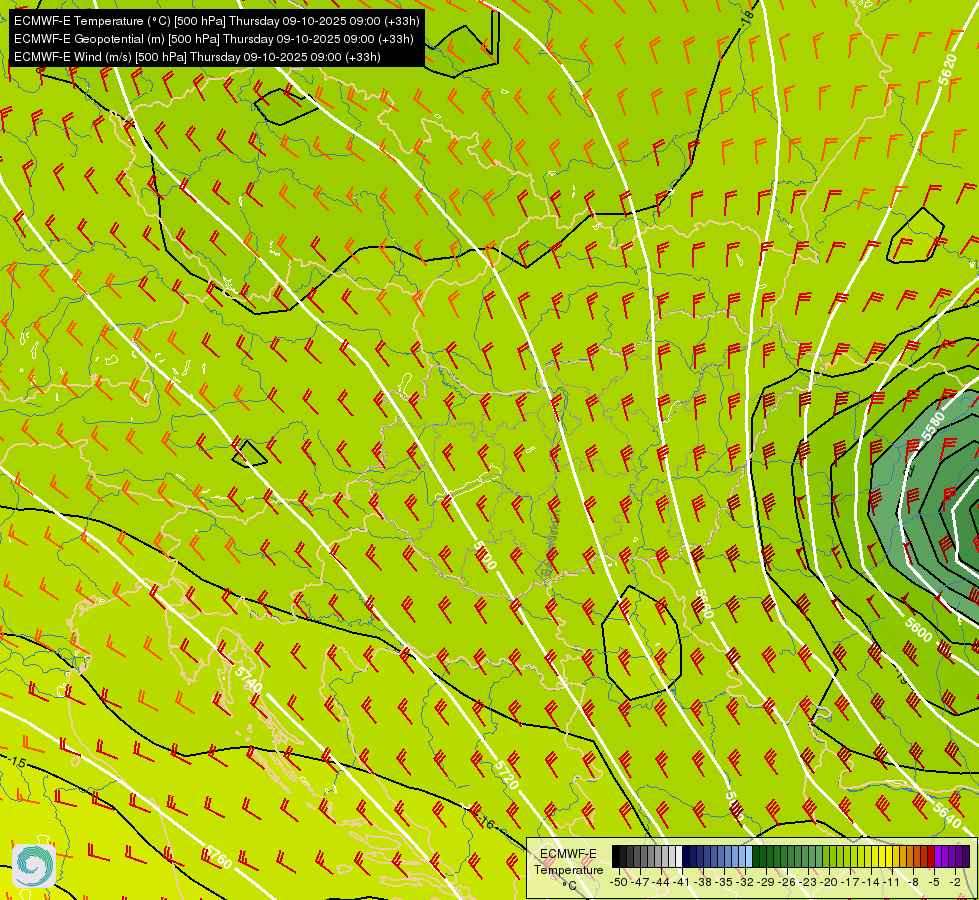
Task: Click the 5640 geopotential contour label
Action: [947, 815]
